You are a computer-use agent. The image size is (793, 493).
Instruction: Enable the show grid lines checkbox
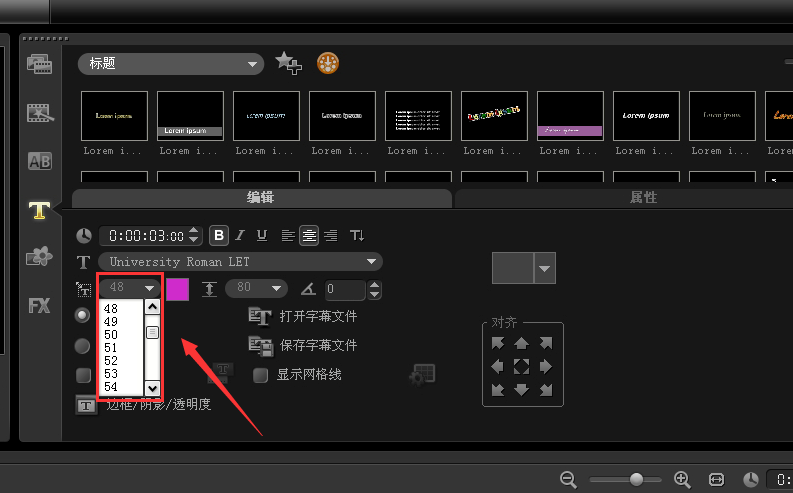[260, 375]
